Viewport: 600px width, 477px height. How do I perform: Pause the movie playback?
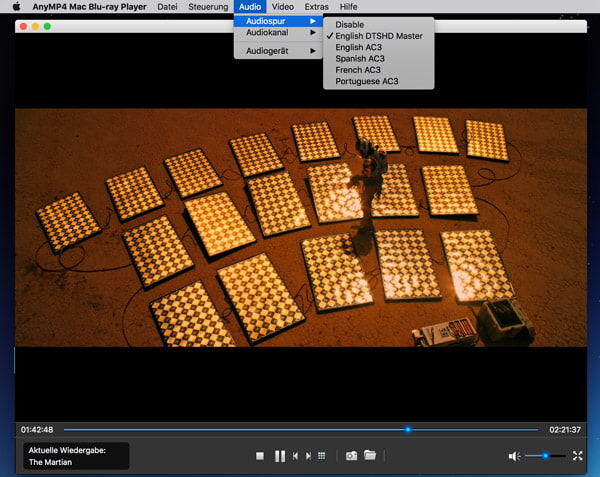[x=280, y=456]
